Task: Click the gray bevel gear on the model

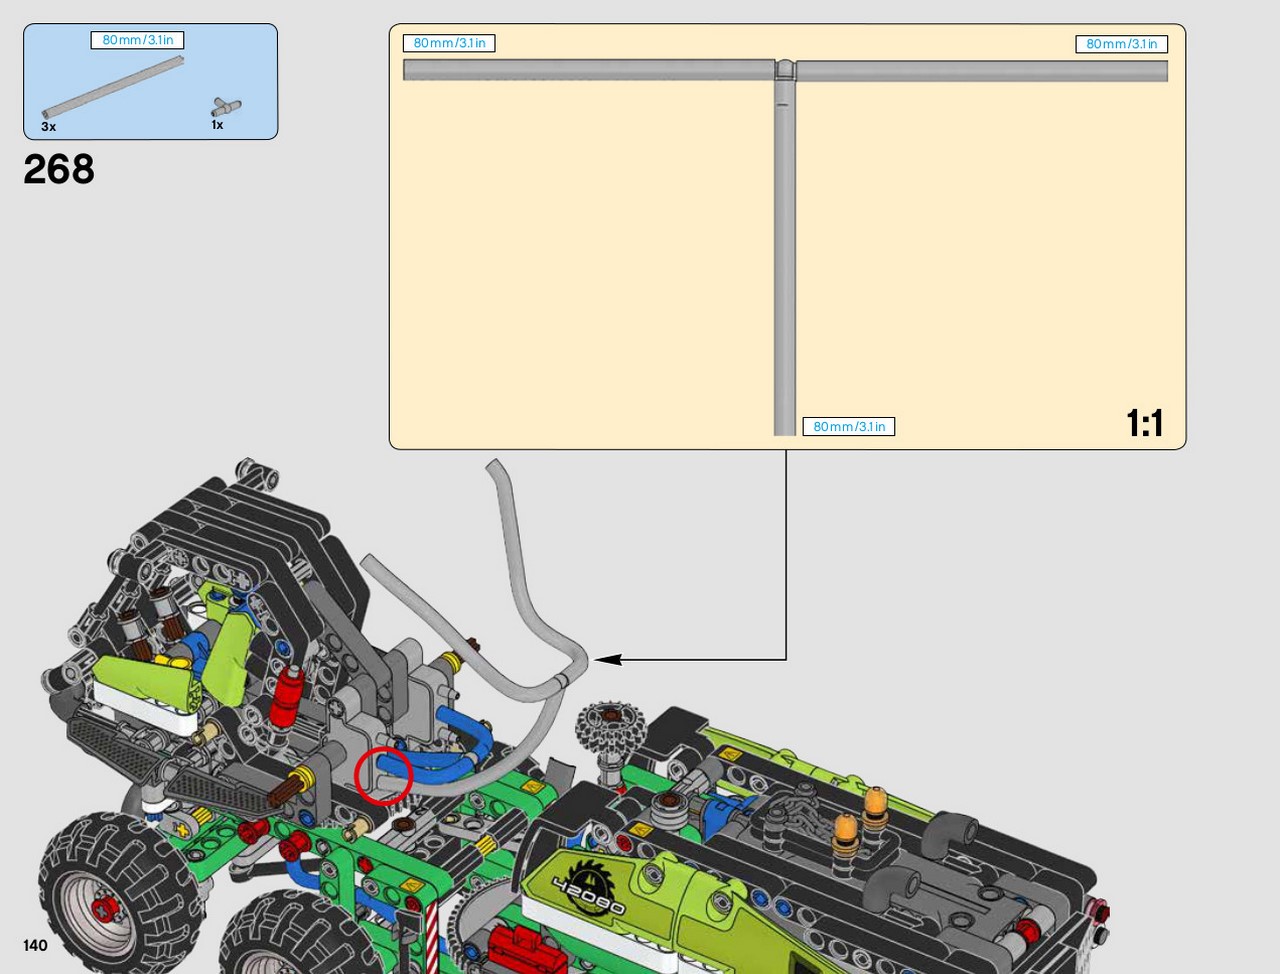Action: click(610, 728)
